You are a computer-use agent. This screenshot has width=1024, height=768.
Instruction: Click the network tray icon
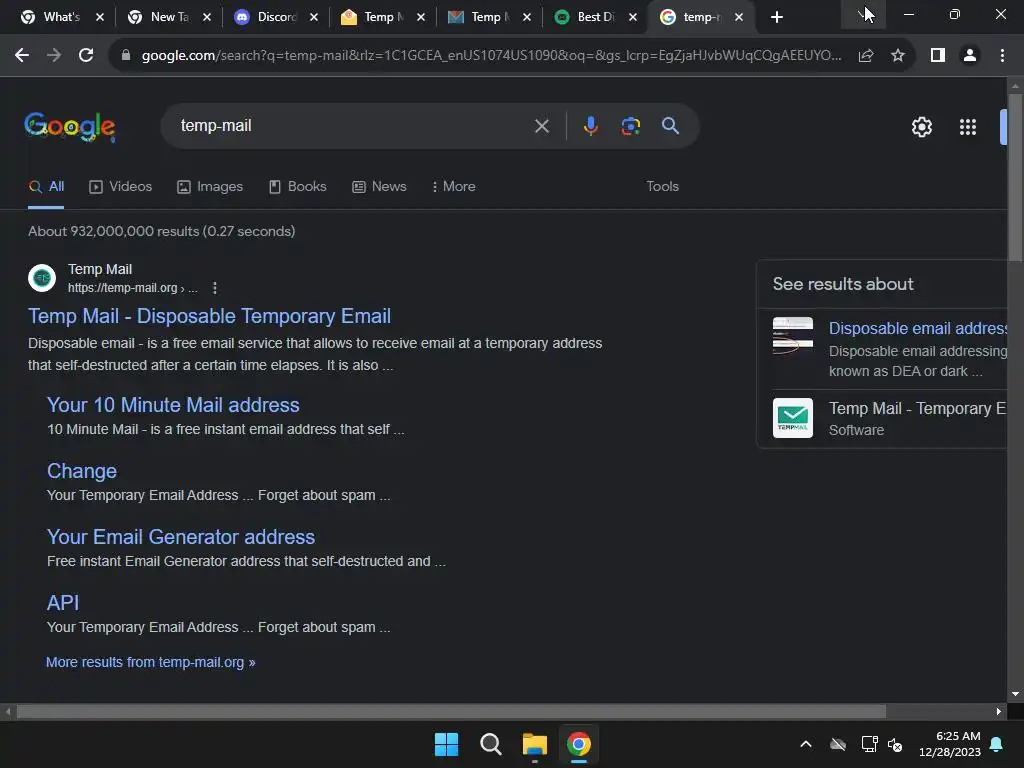point(869,744)
